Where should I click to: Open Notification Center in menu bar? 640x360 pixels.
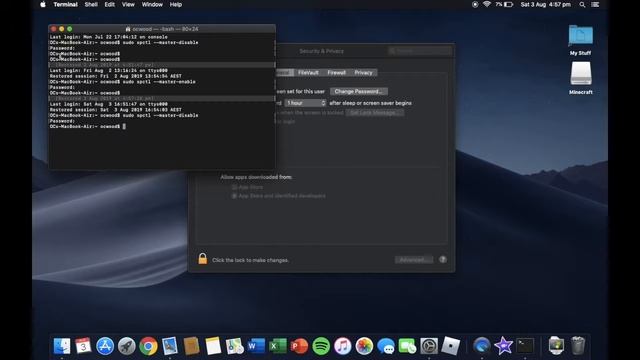596,4
